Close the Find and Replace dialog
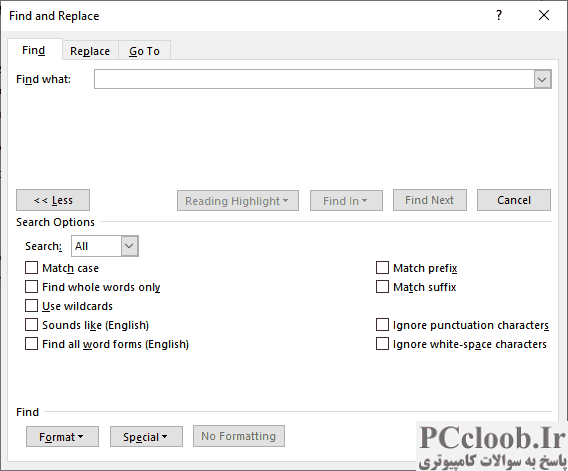This screenshot has width=568, height=471. 544,15
